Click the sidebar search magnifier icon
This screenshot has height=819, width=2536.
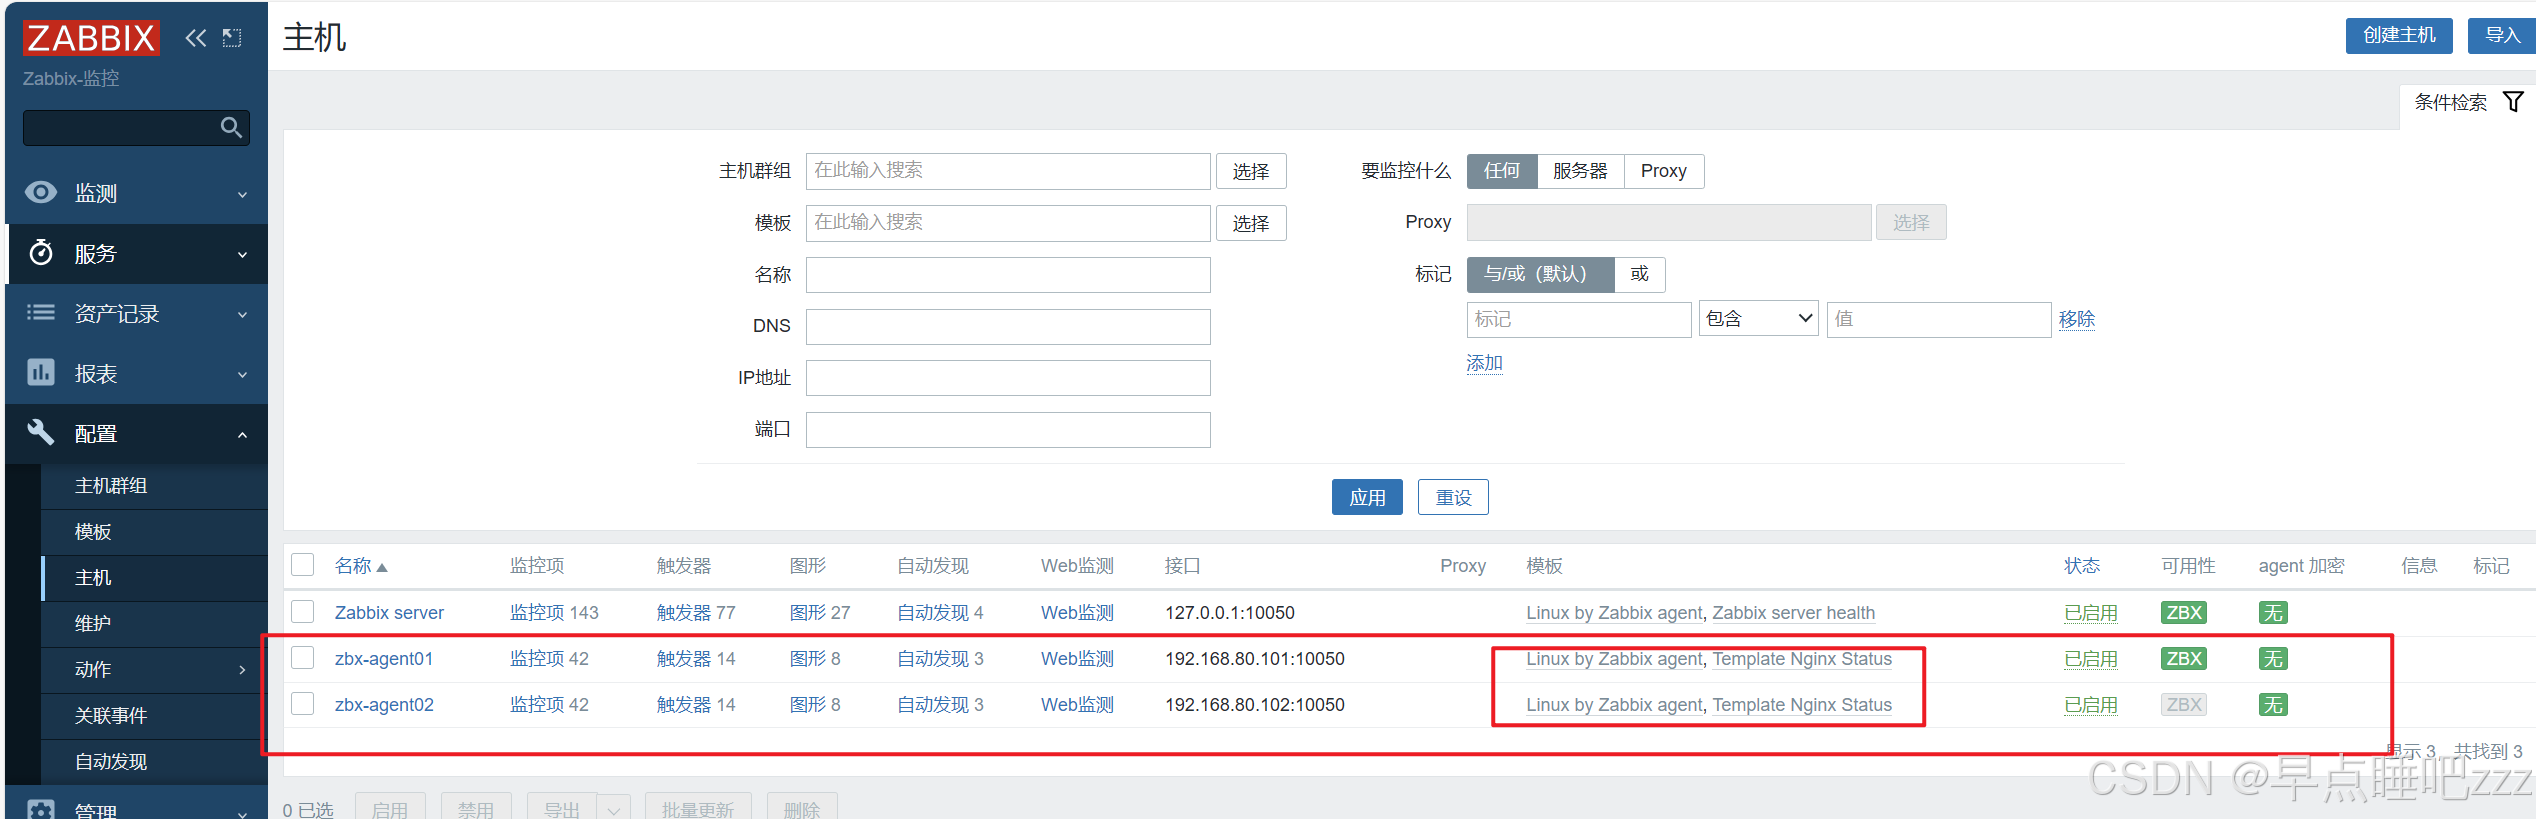pos(231,127)
